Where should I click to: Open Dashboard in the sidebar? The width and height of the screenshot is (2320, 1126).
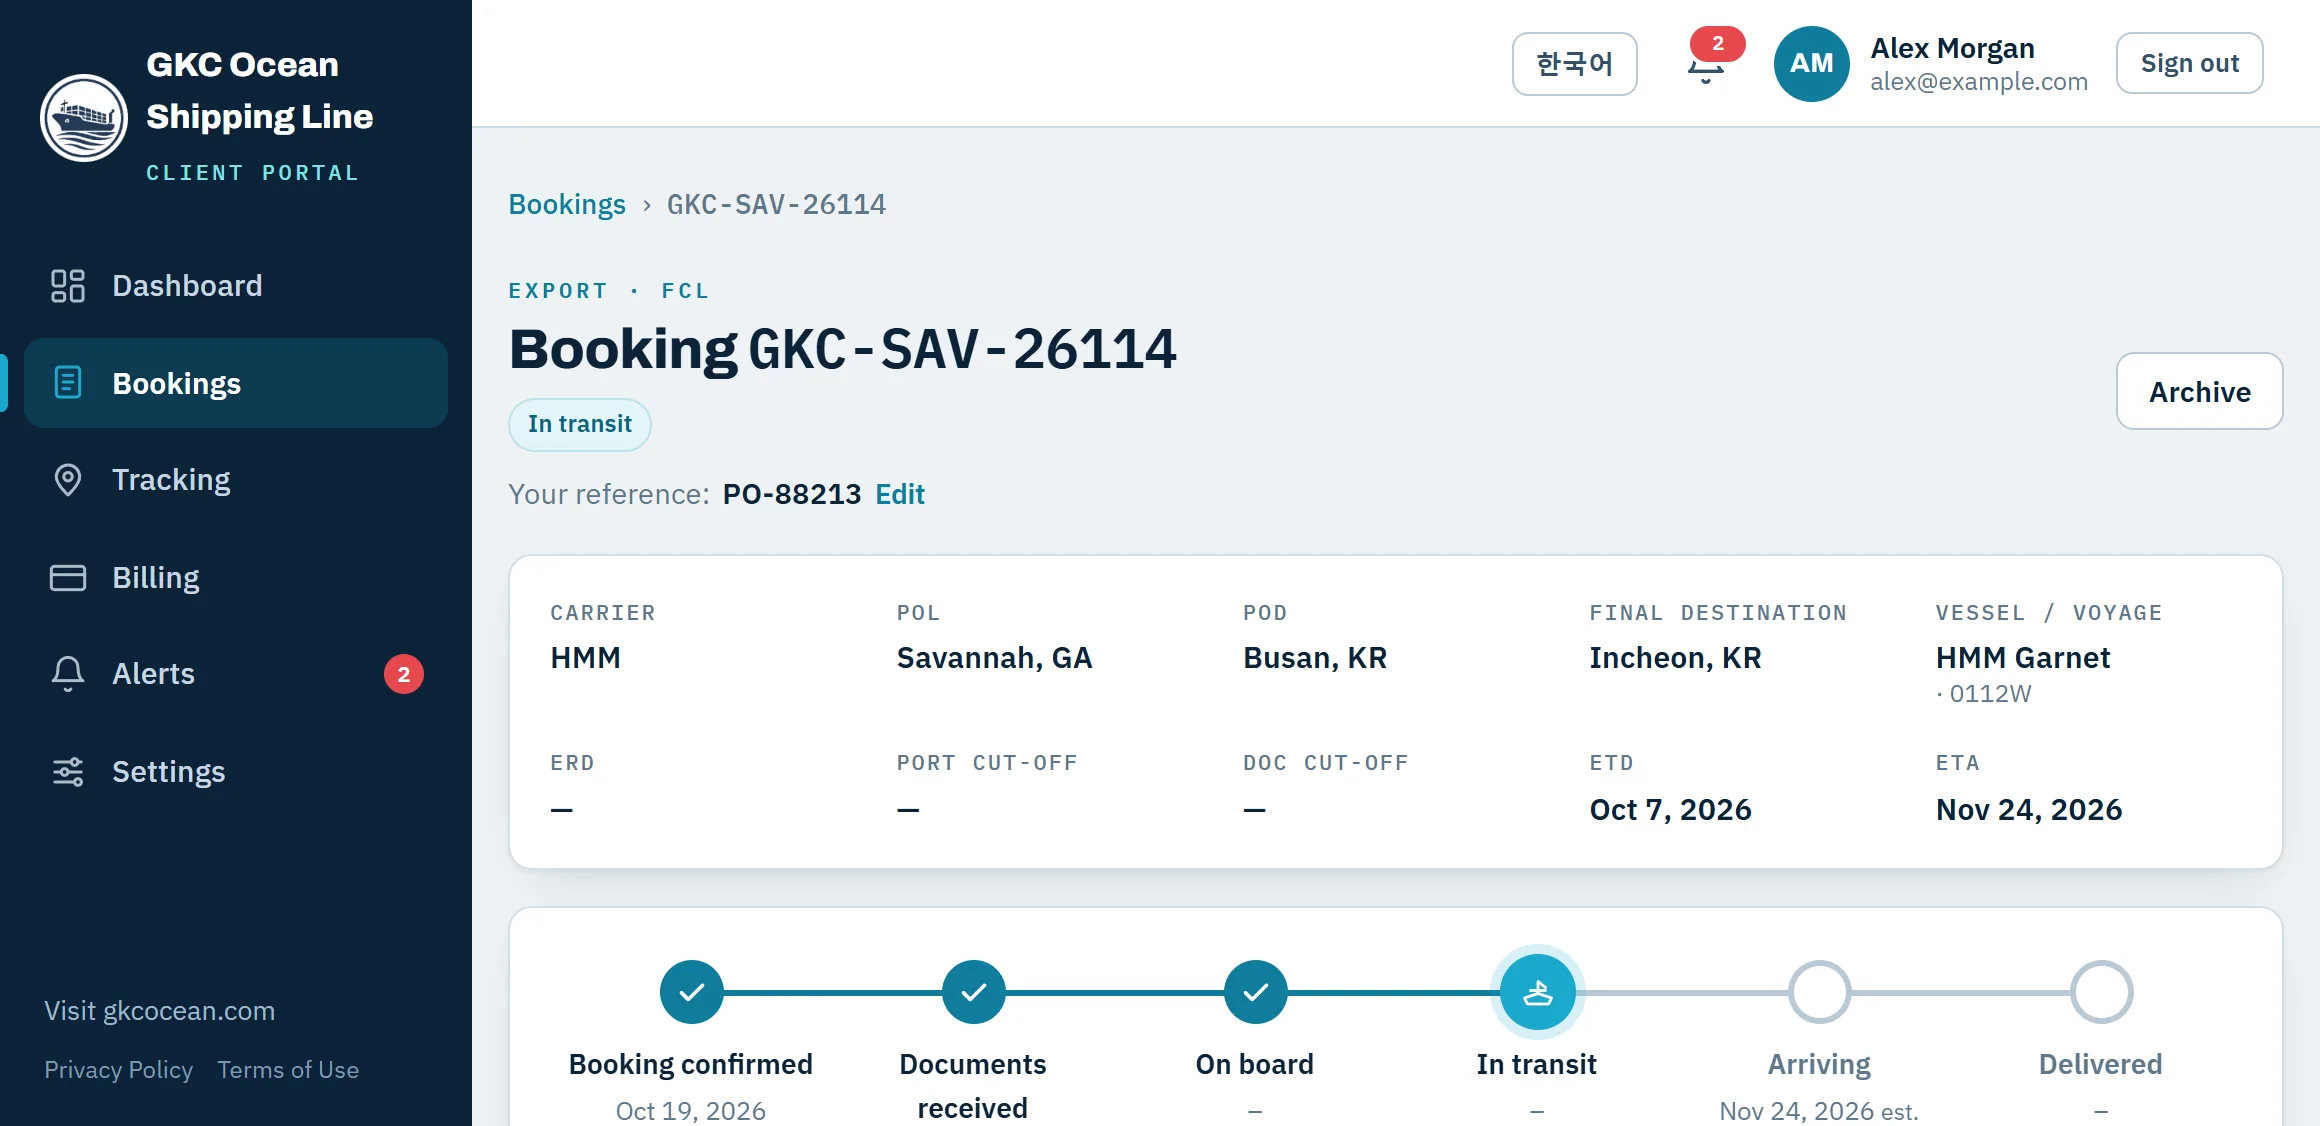tap(236, 286)
